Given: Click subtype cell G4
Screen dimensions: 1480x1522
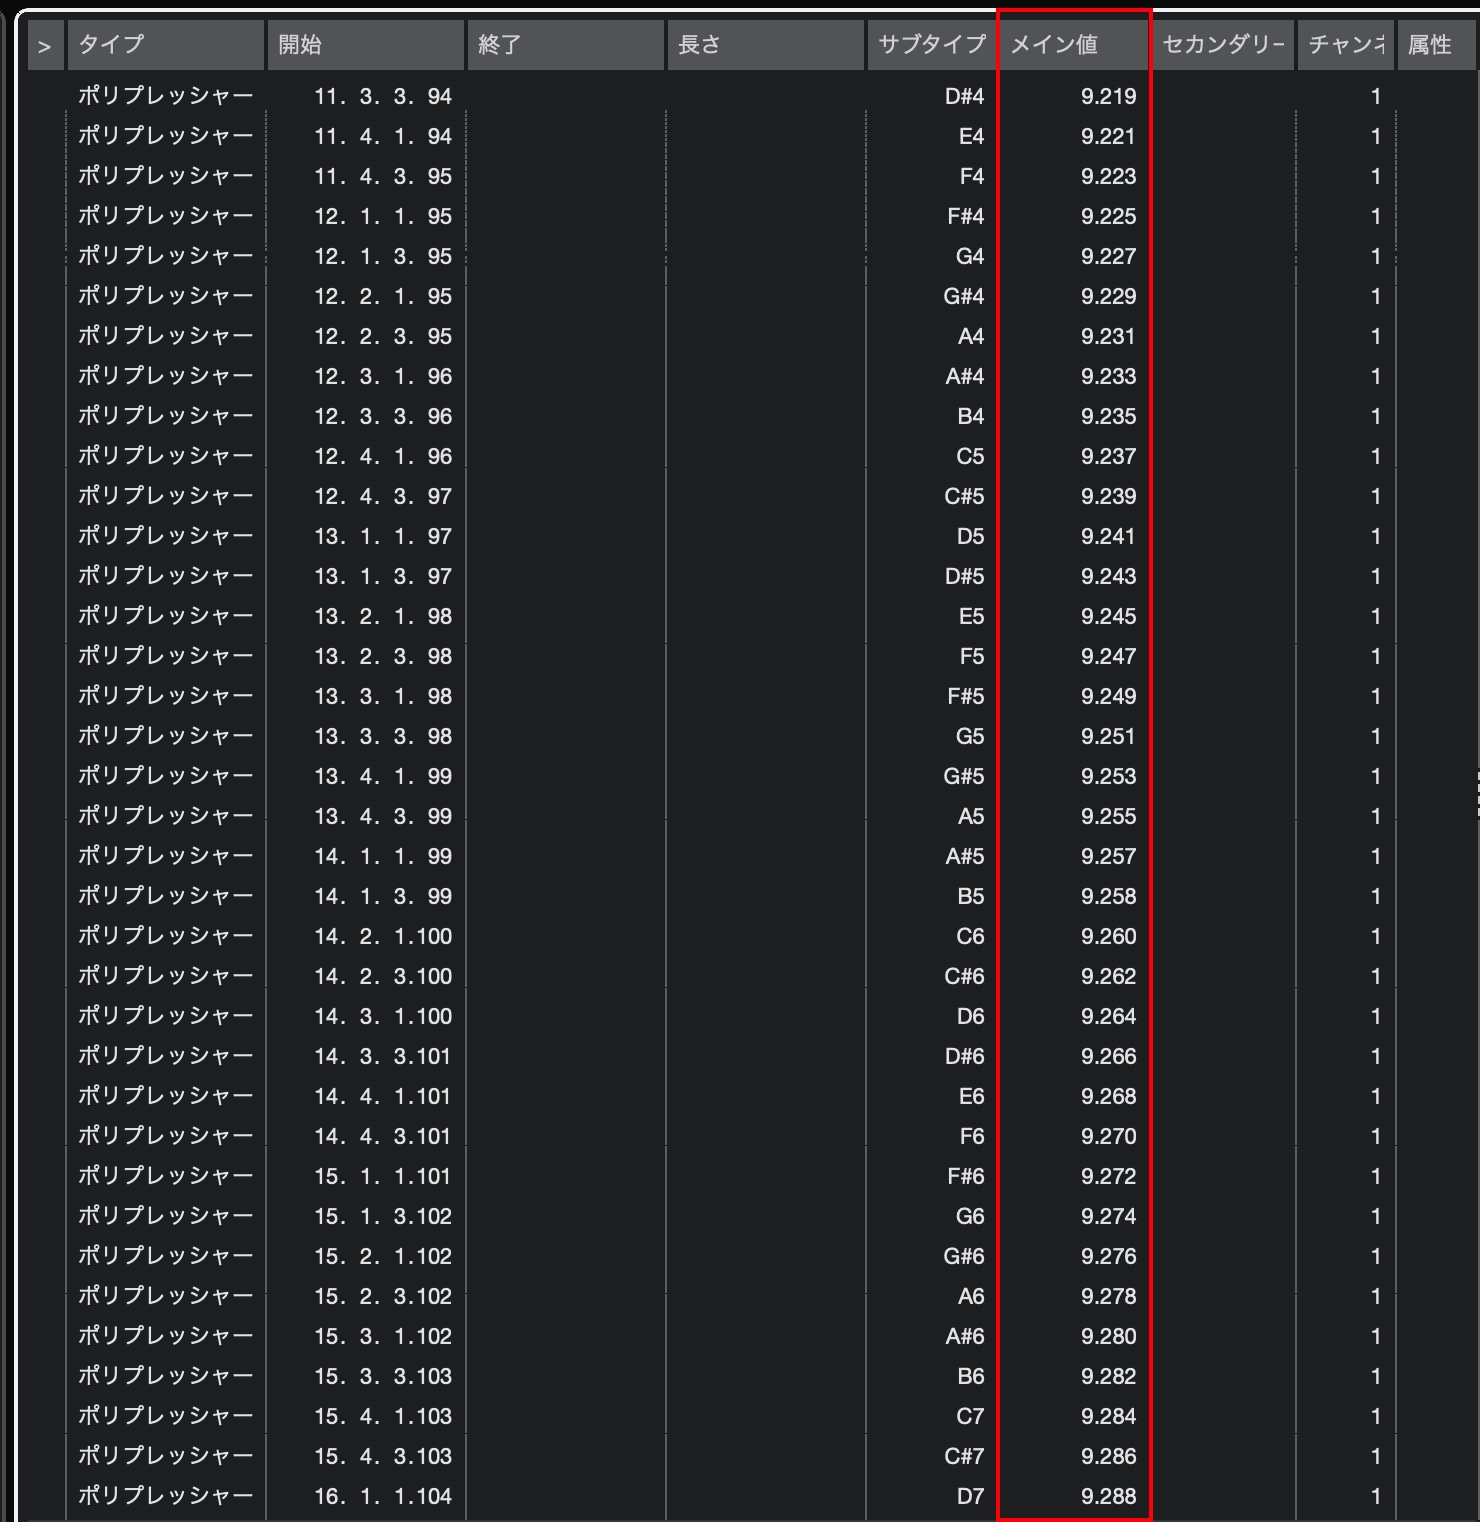Looking at the screenshot, I should click(x=970, y=256).
